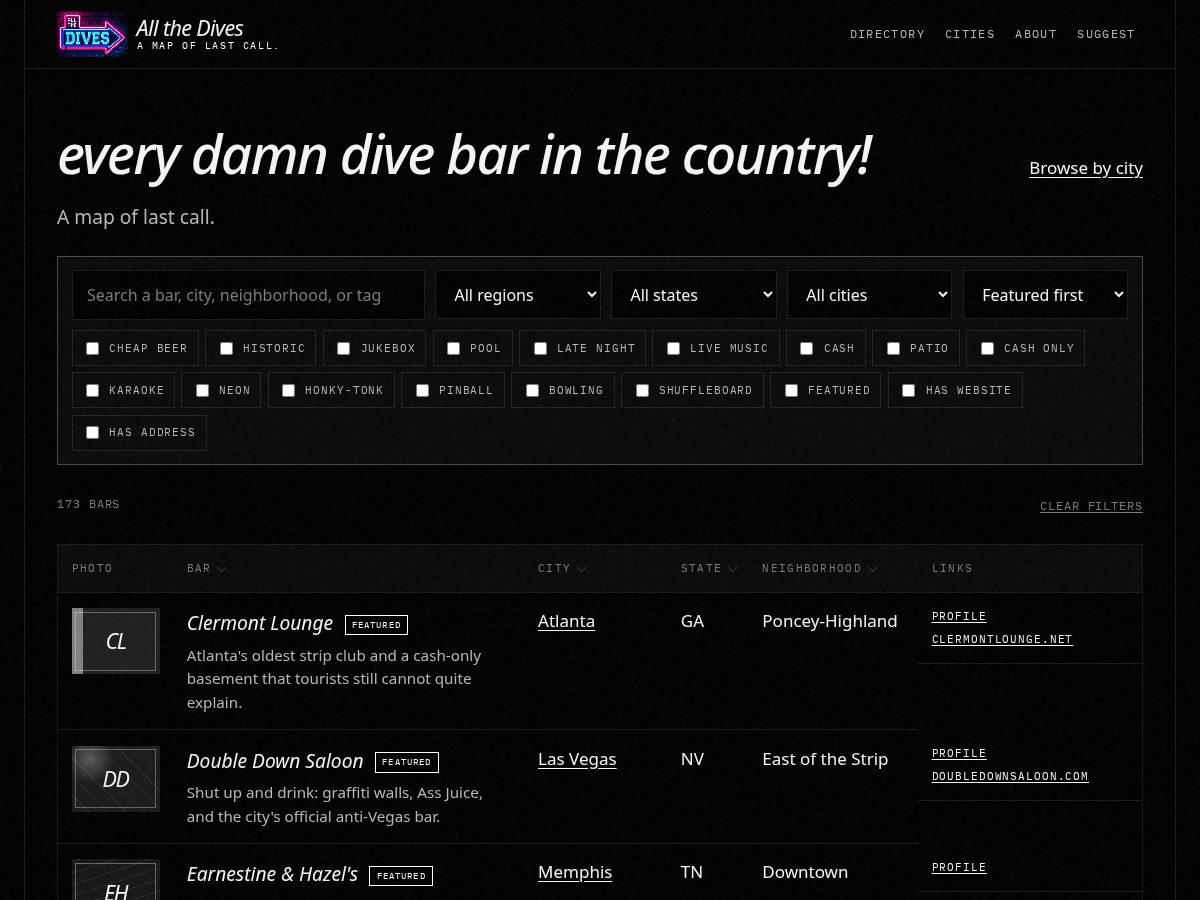
Task: Visit doubledownsaloon.com website link
Action: tap(1010, 777)
